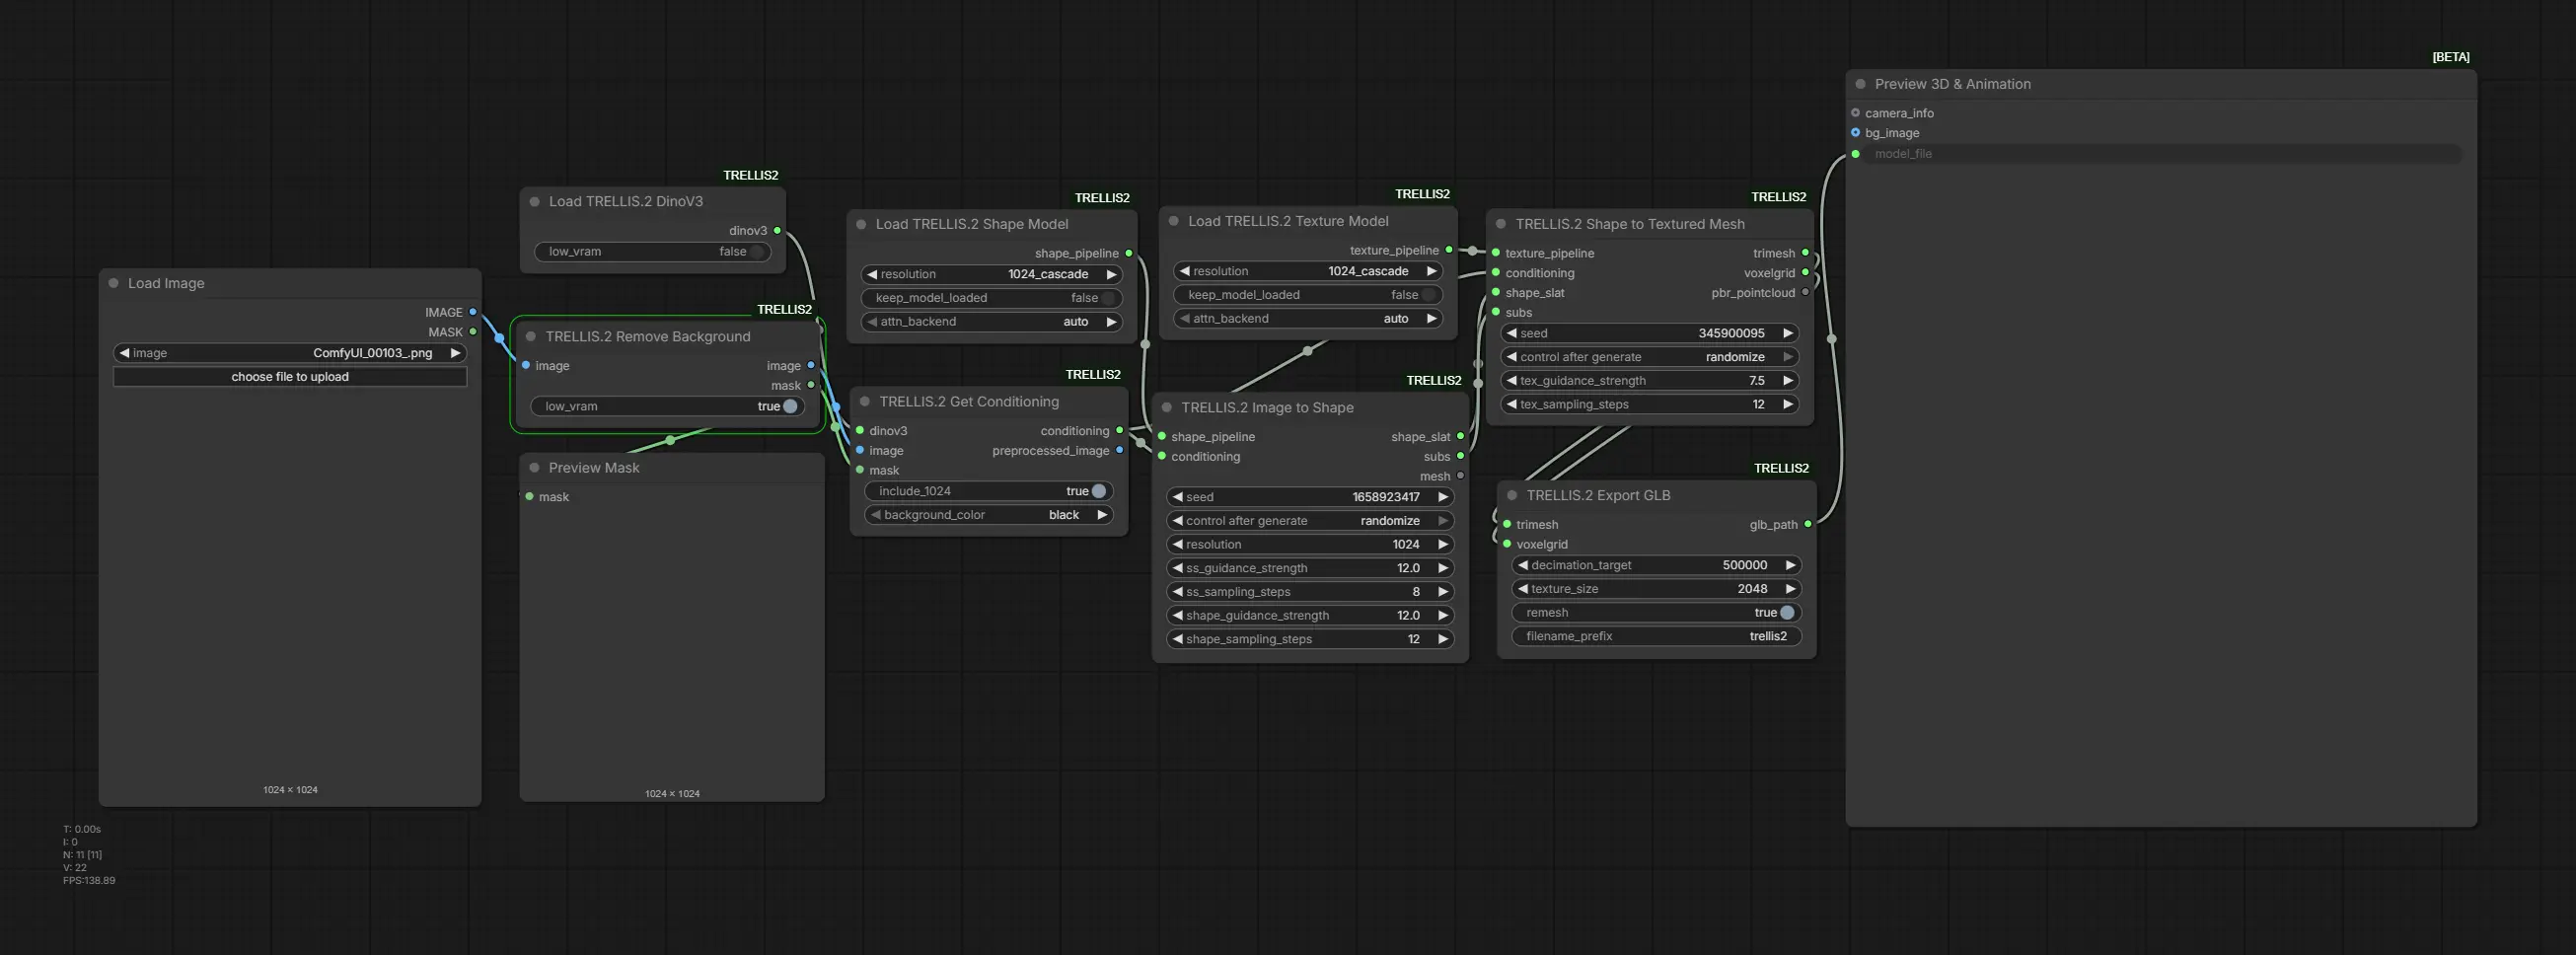Decrease ss_sampling_steps with its left arrow
The image size is (2576, 955).
1177,591
